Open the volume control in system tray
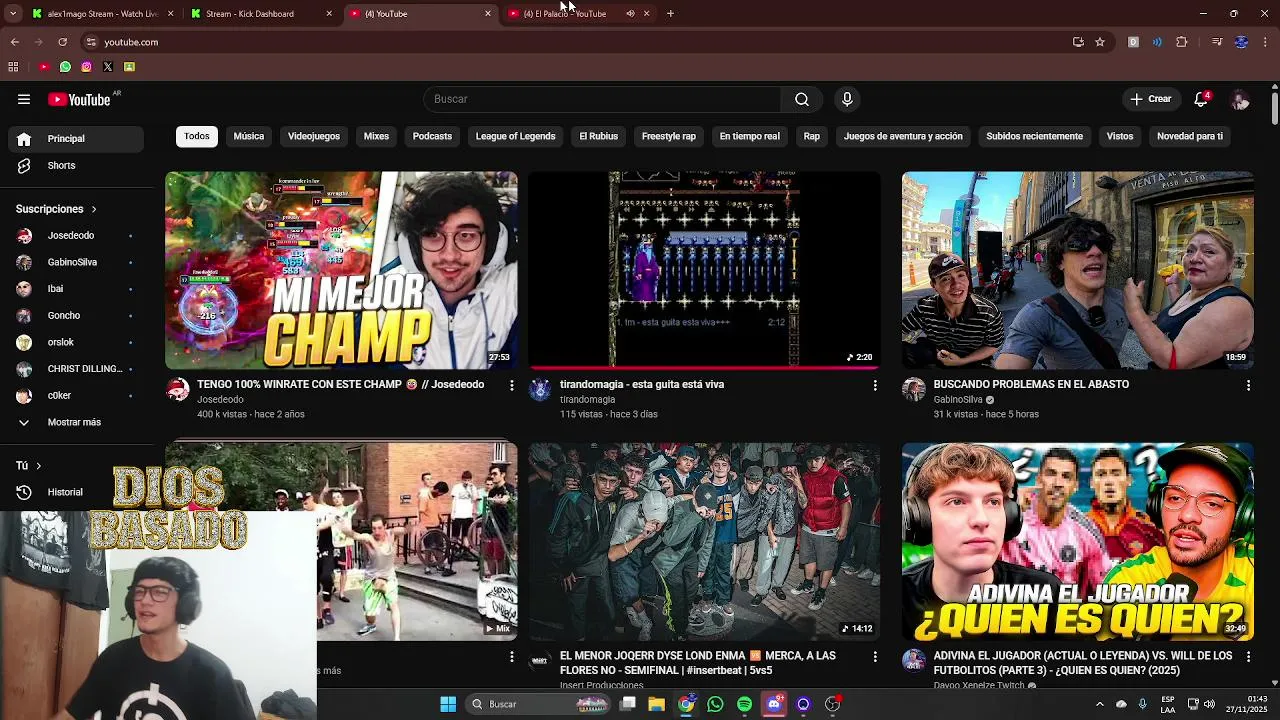This screenshot has width=1280, height=720. (1209, 704)
